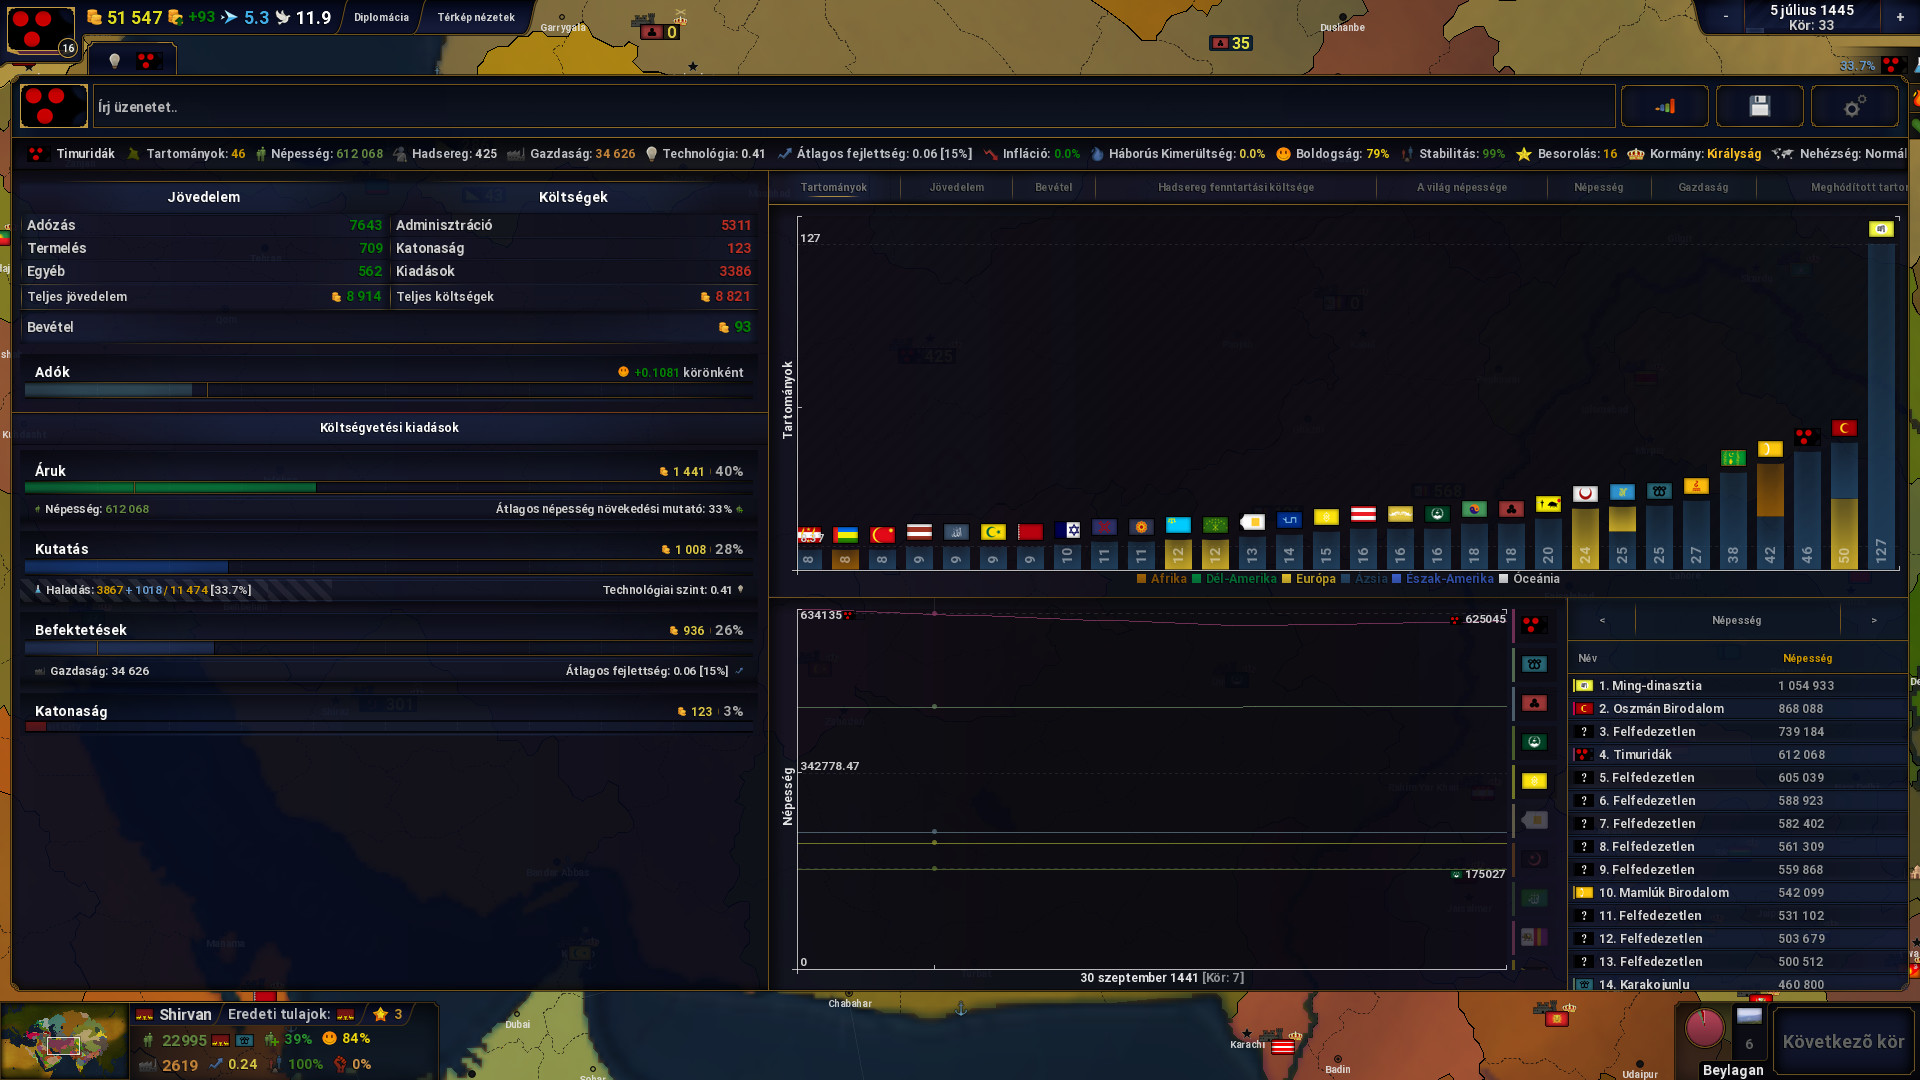Click the statistics bar chart icon

click(x=1664, y=106)
